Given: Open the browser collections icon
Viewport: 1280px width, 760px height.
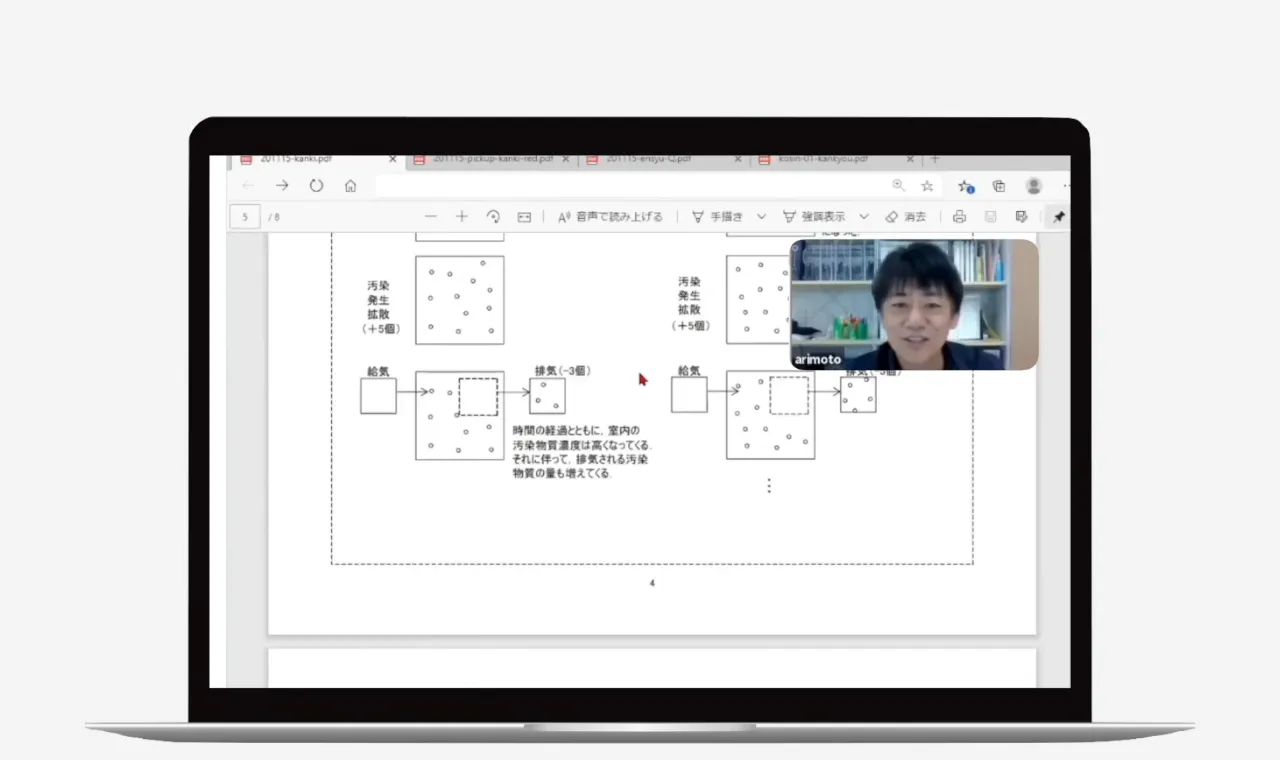Looking at the screenshot, I should pyautogui.click(x=998, y=186).
